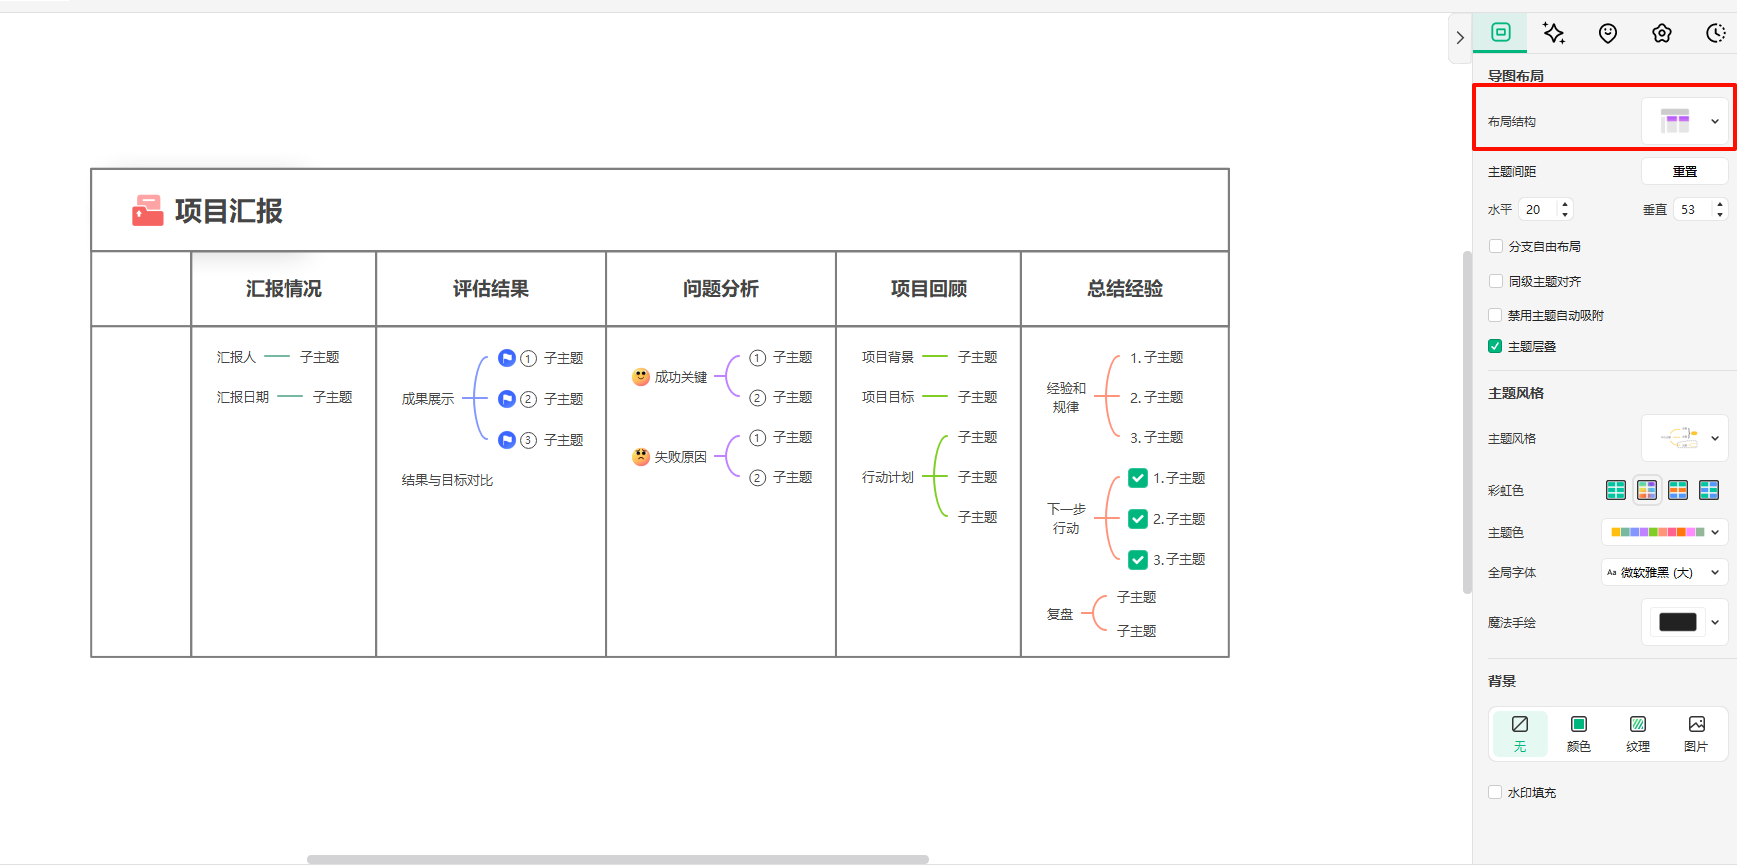The height and width of the screenshot is (865, 1737).
Task: Select 颜色 color background option
Action: (1579, 734)
